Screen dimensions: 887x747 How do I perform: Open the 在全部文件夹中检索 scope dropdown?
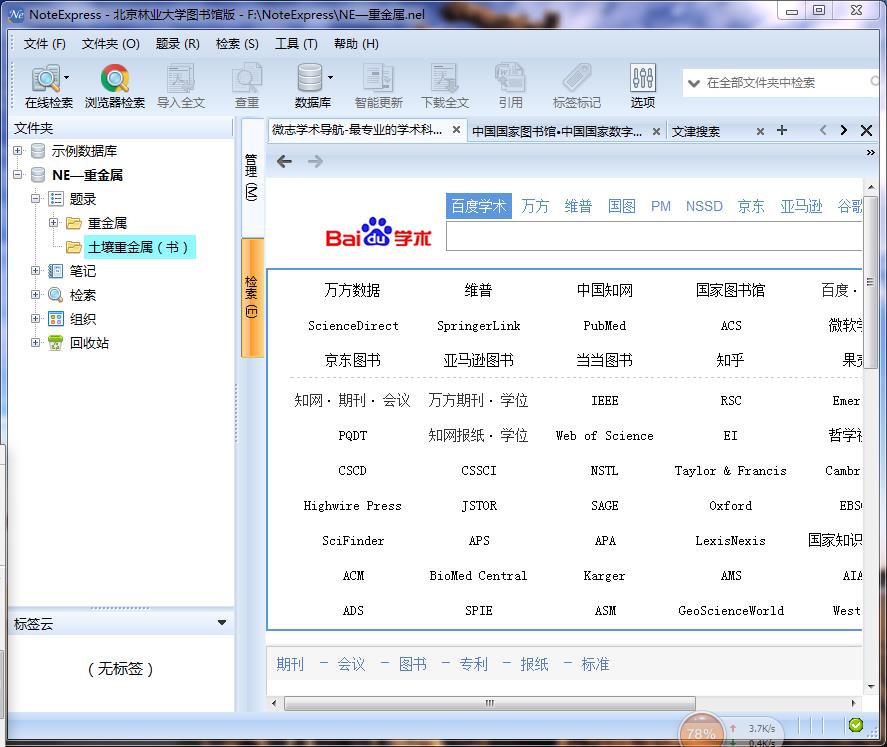[x=694, y=84]
